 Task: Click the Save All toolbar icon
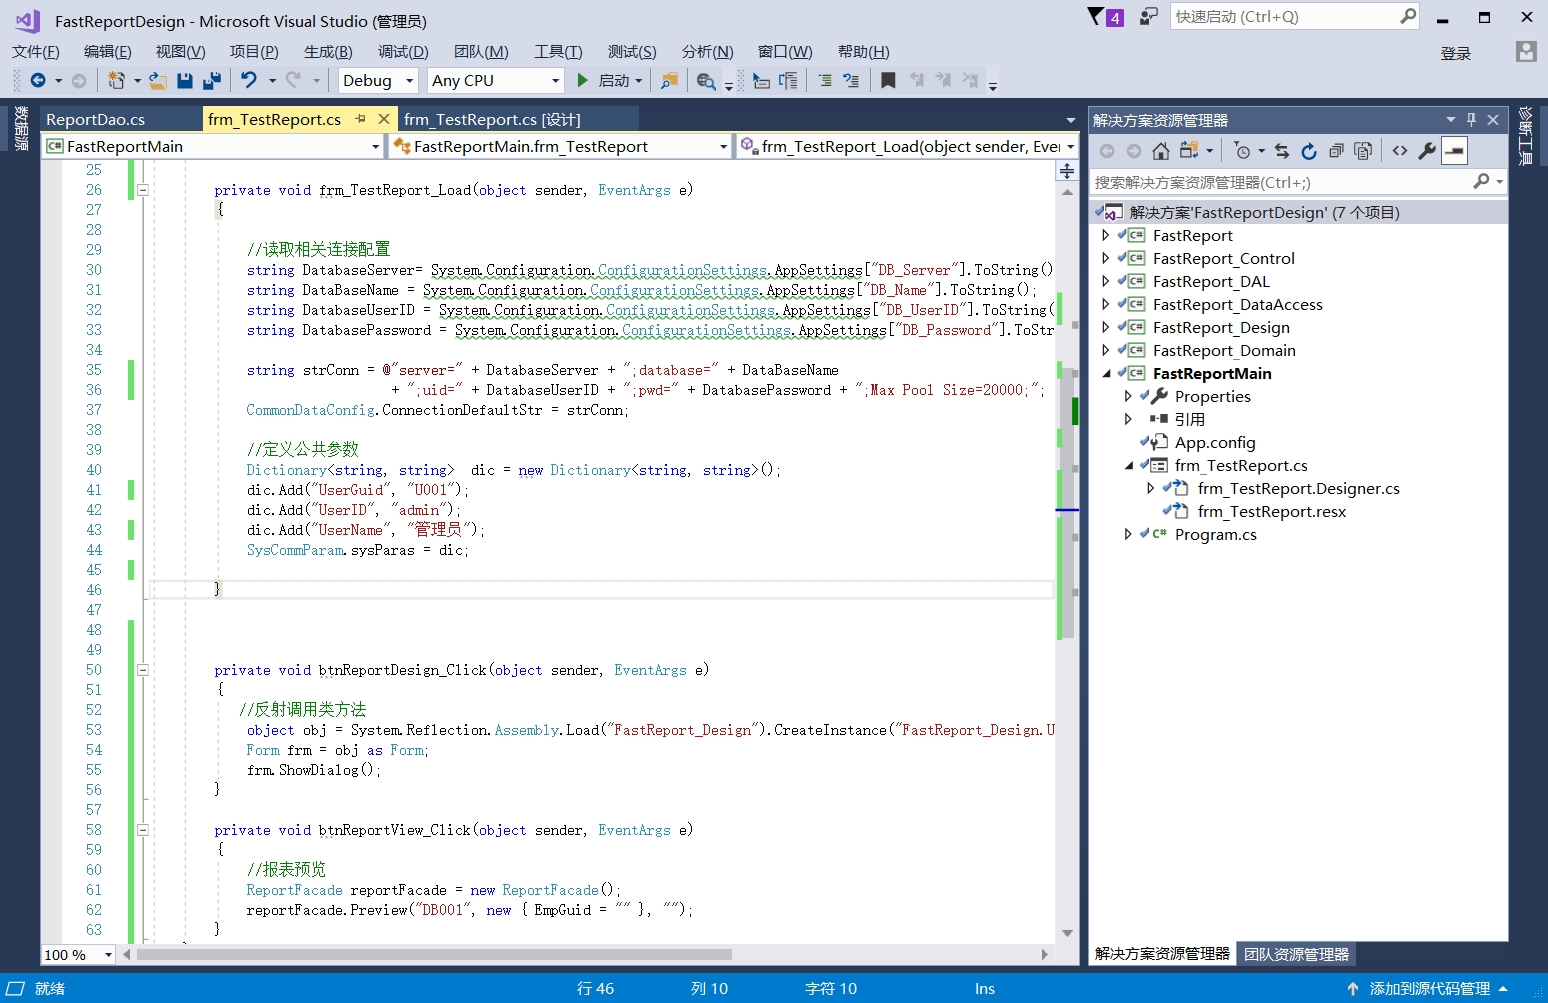coord(211,80)
